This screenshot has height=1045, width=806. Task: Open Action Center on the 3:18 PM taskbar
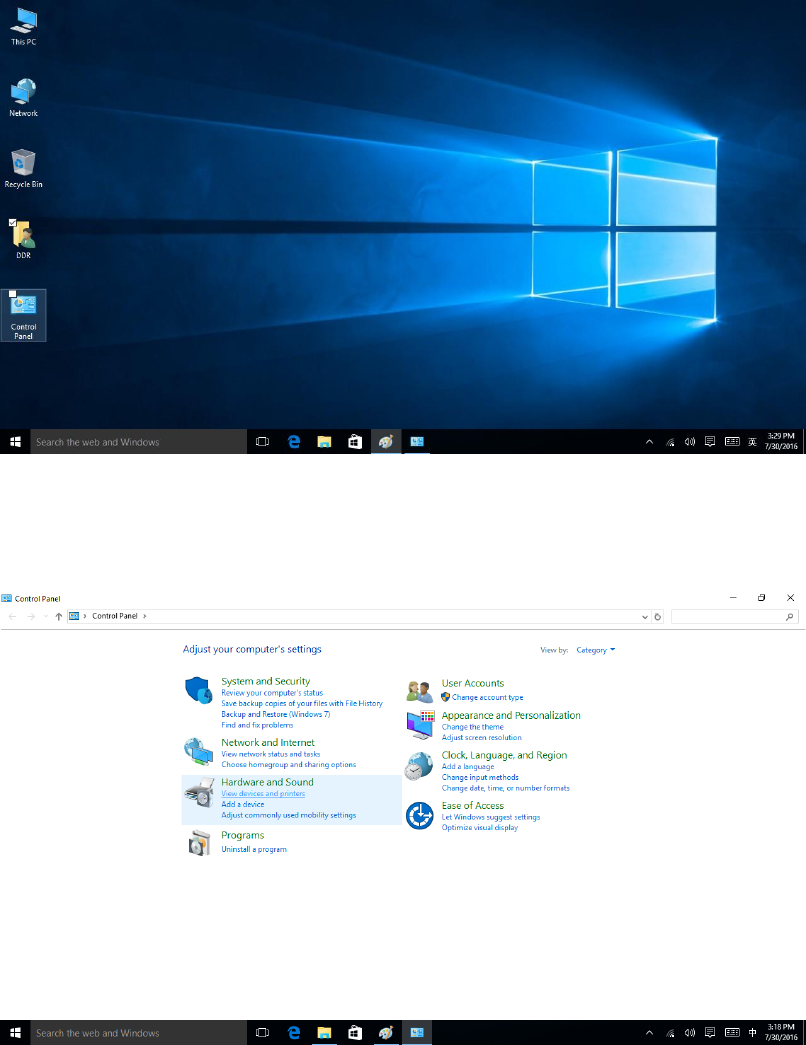710,1032
